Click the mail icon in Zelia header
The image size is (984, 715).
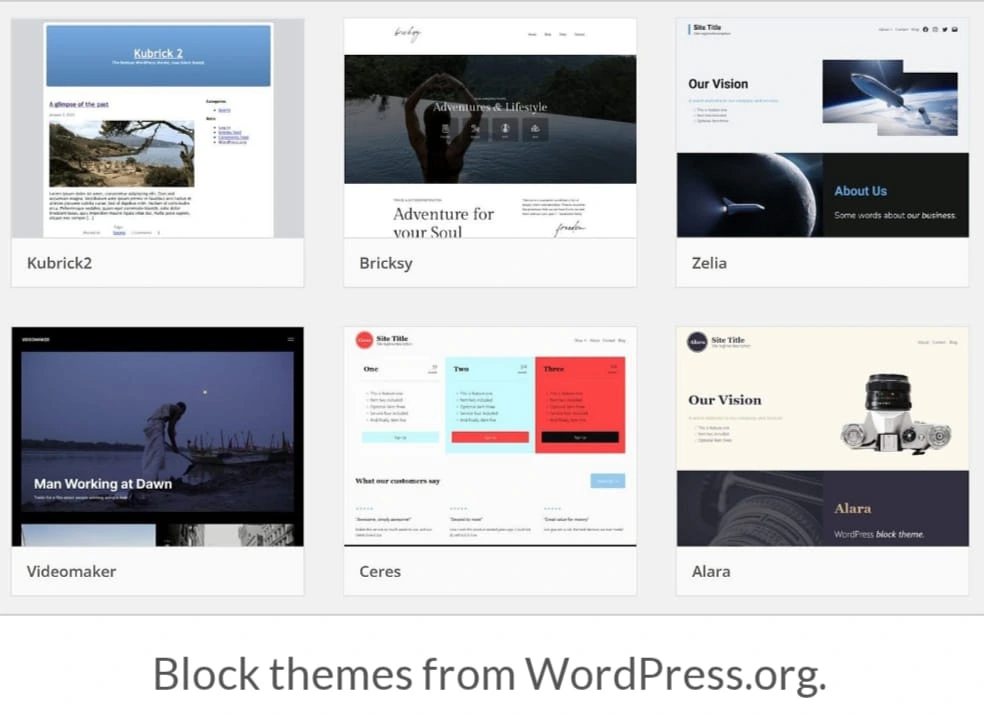(x=955, y=29)
